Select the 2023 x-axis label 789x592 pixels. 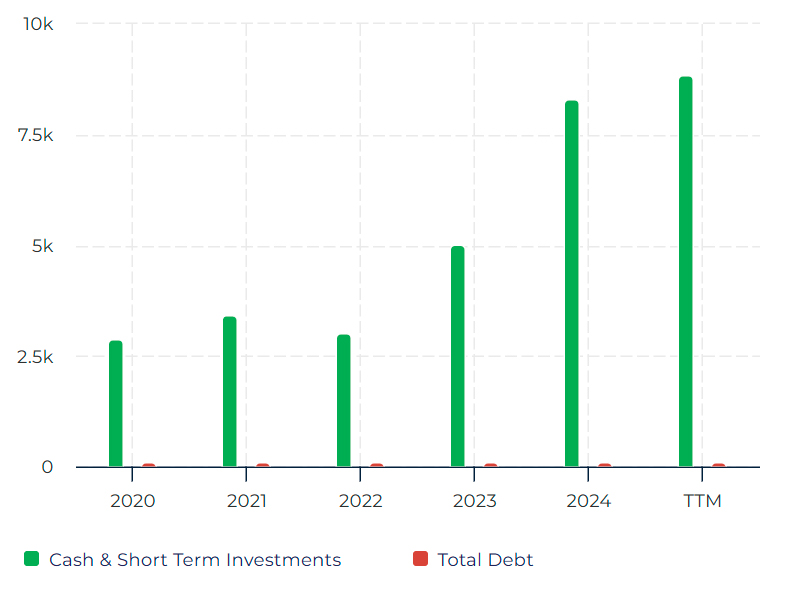[x=474, y=500]
